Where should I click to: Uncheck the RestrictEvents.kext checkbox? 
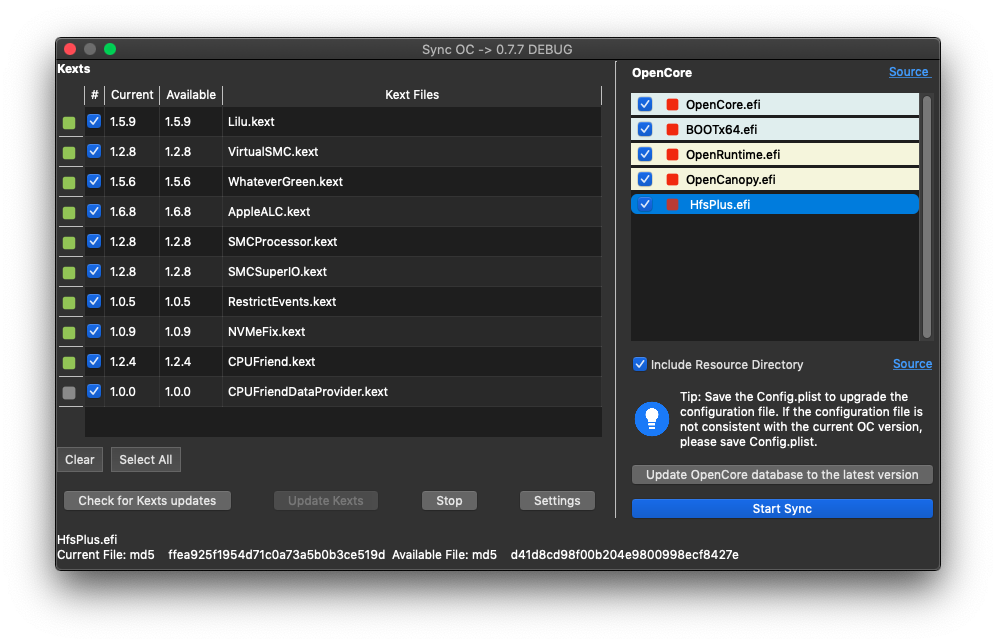[94, 300]
